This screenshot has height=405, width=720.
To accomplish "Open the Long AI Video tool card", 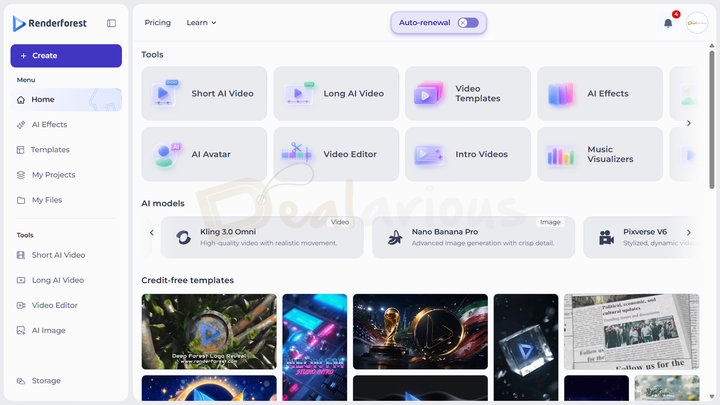I will coord(336,94).
